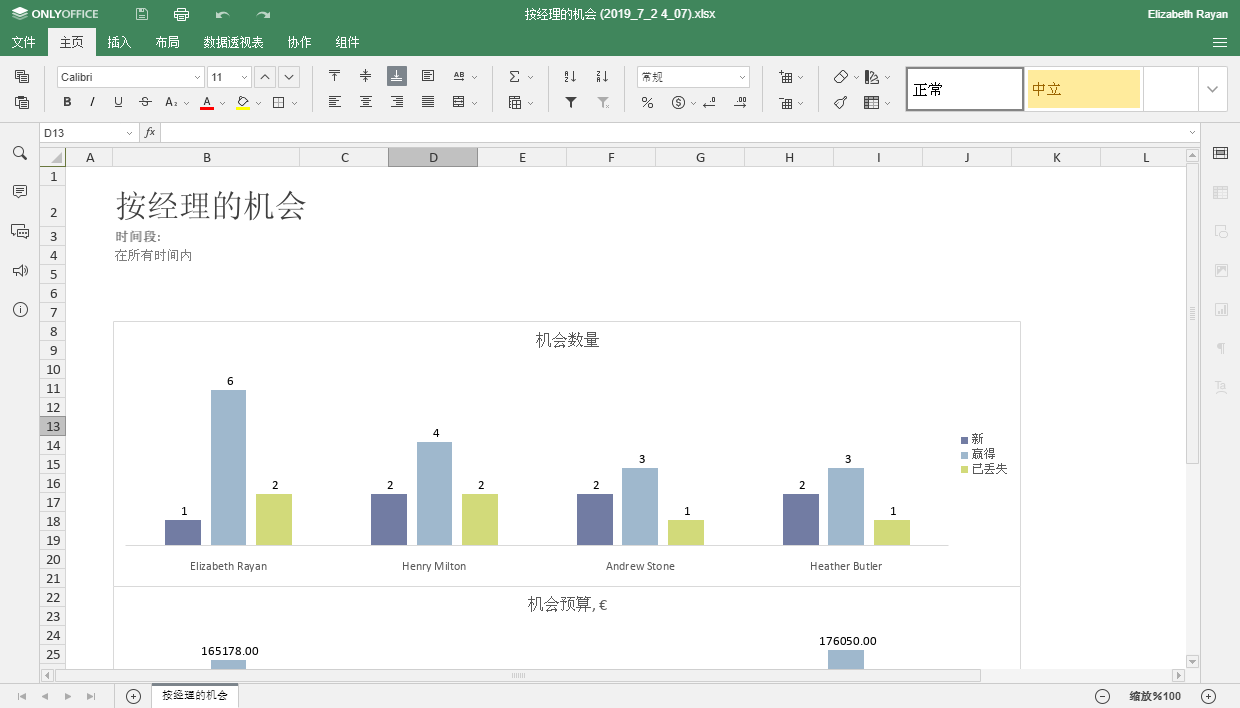Switch to the 插入 tab
Screen dimensions: 1240x708
point(119,42)
